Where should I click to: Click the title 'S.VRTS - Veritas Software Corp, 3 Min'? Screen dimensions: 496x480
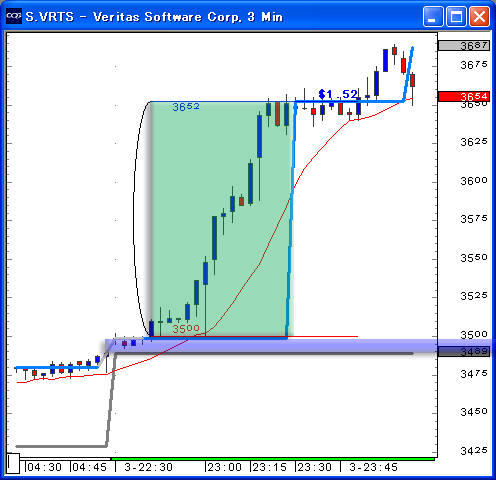pyautogui.click(x=154, y=17)
